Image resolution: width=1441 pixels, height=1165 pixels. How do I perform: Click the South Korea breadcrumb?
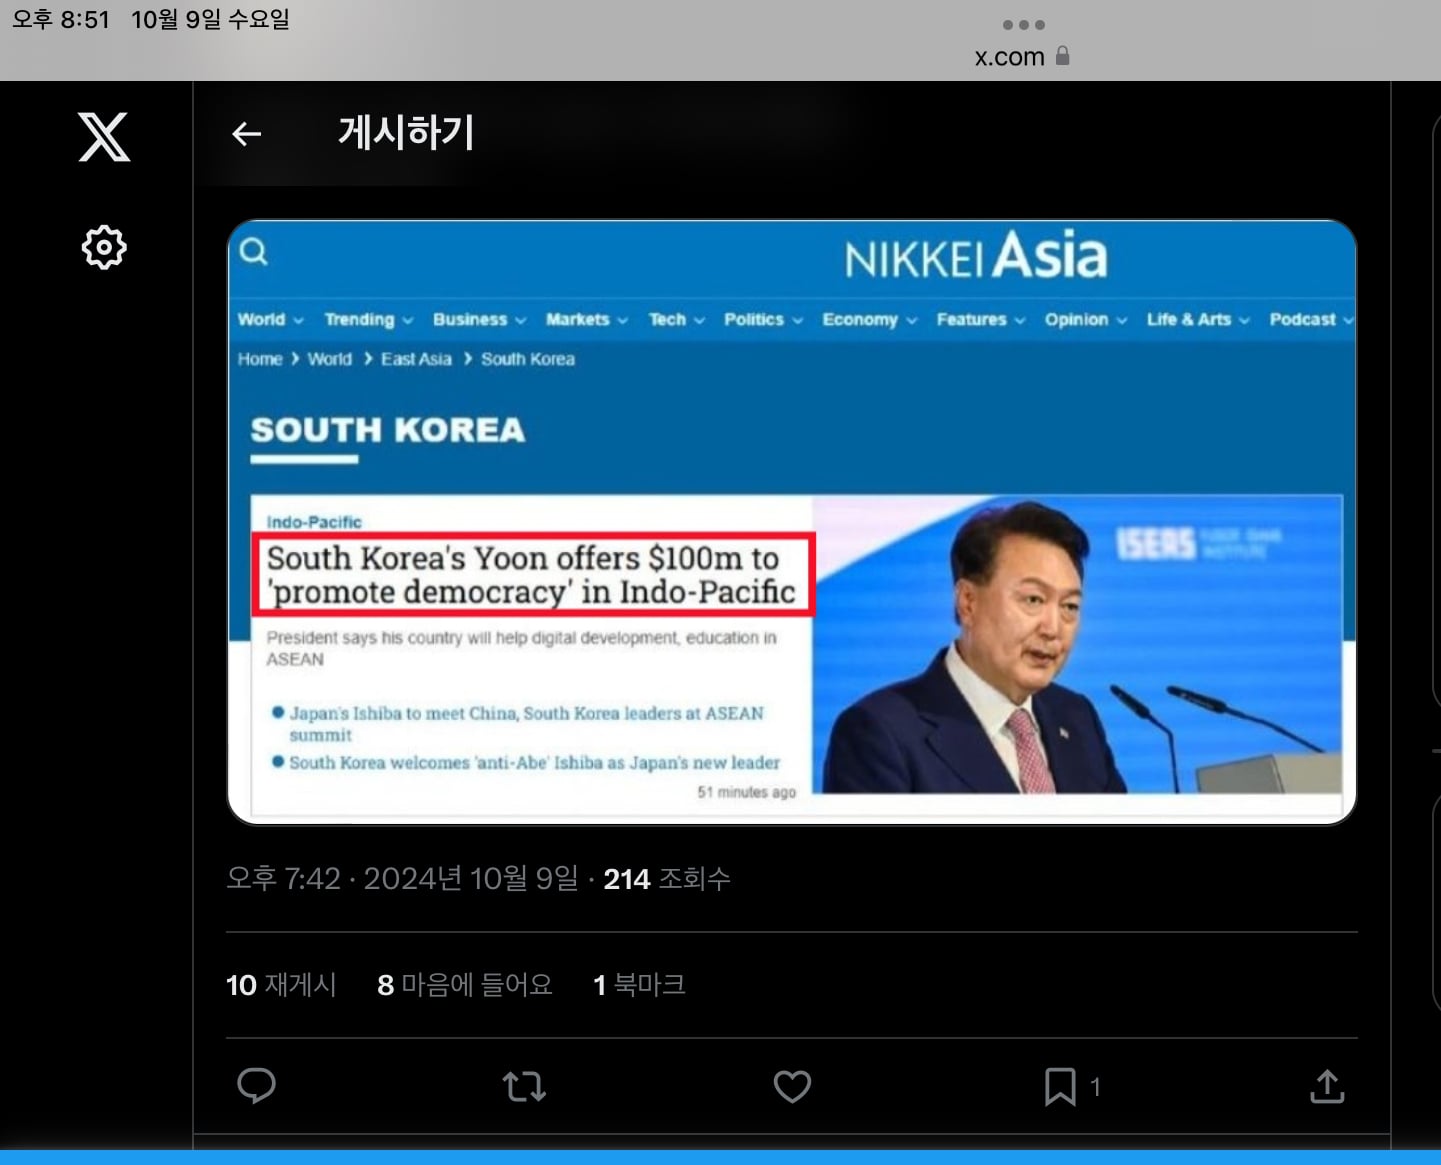point(528,359)
